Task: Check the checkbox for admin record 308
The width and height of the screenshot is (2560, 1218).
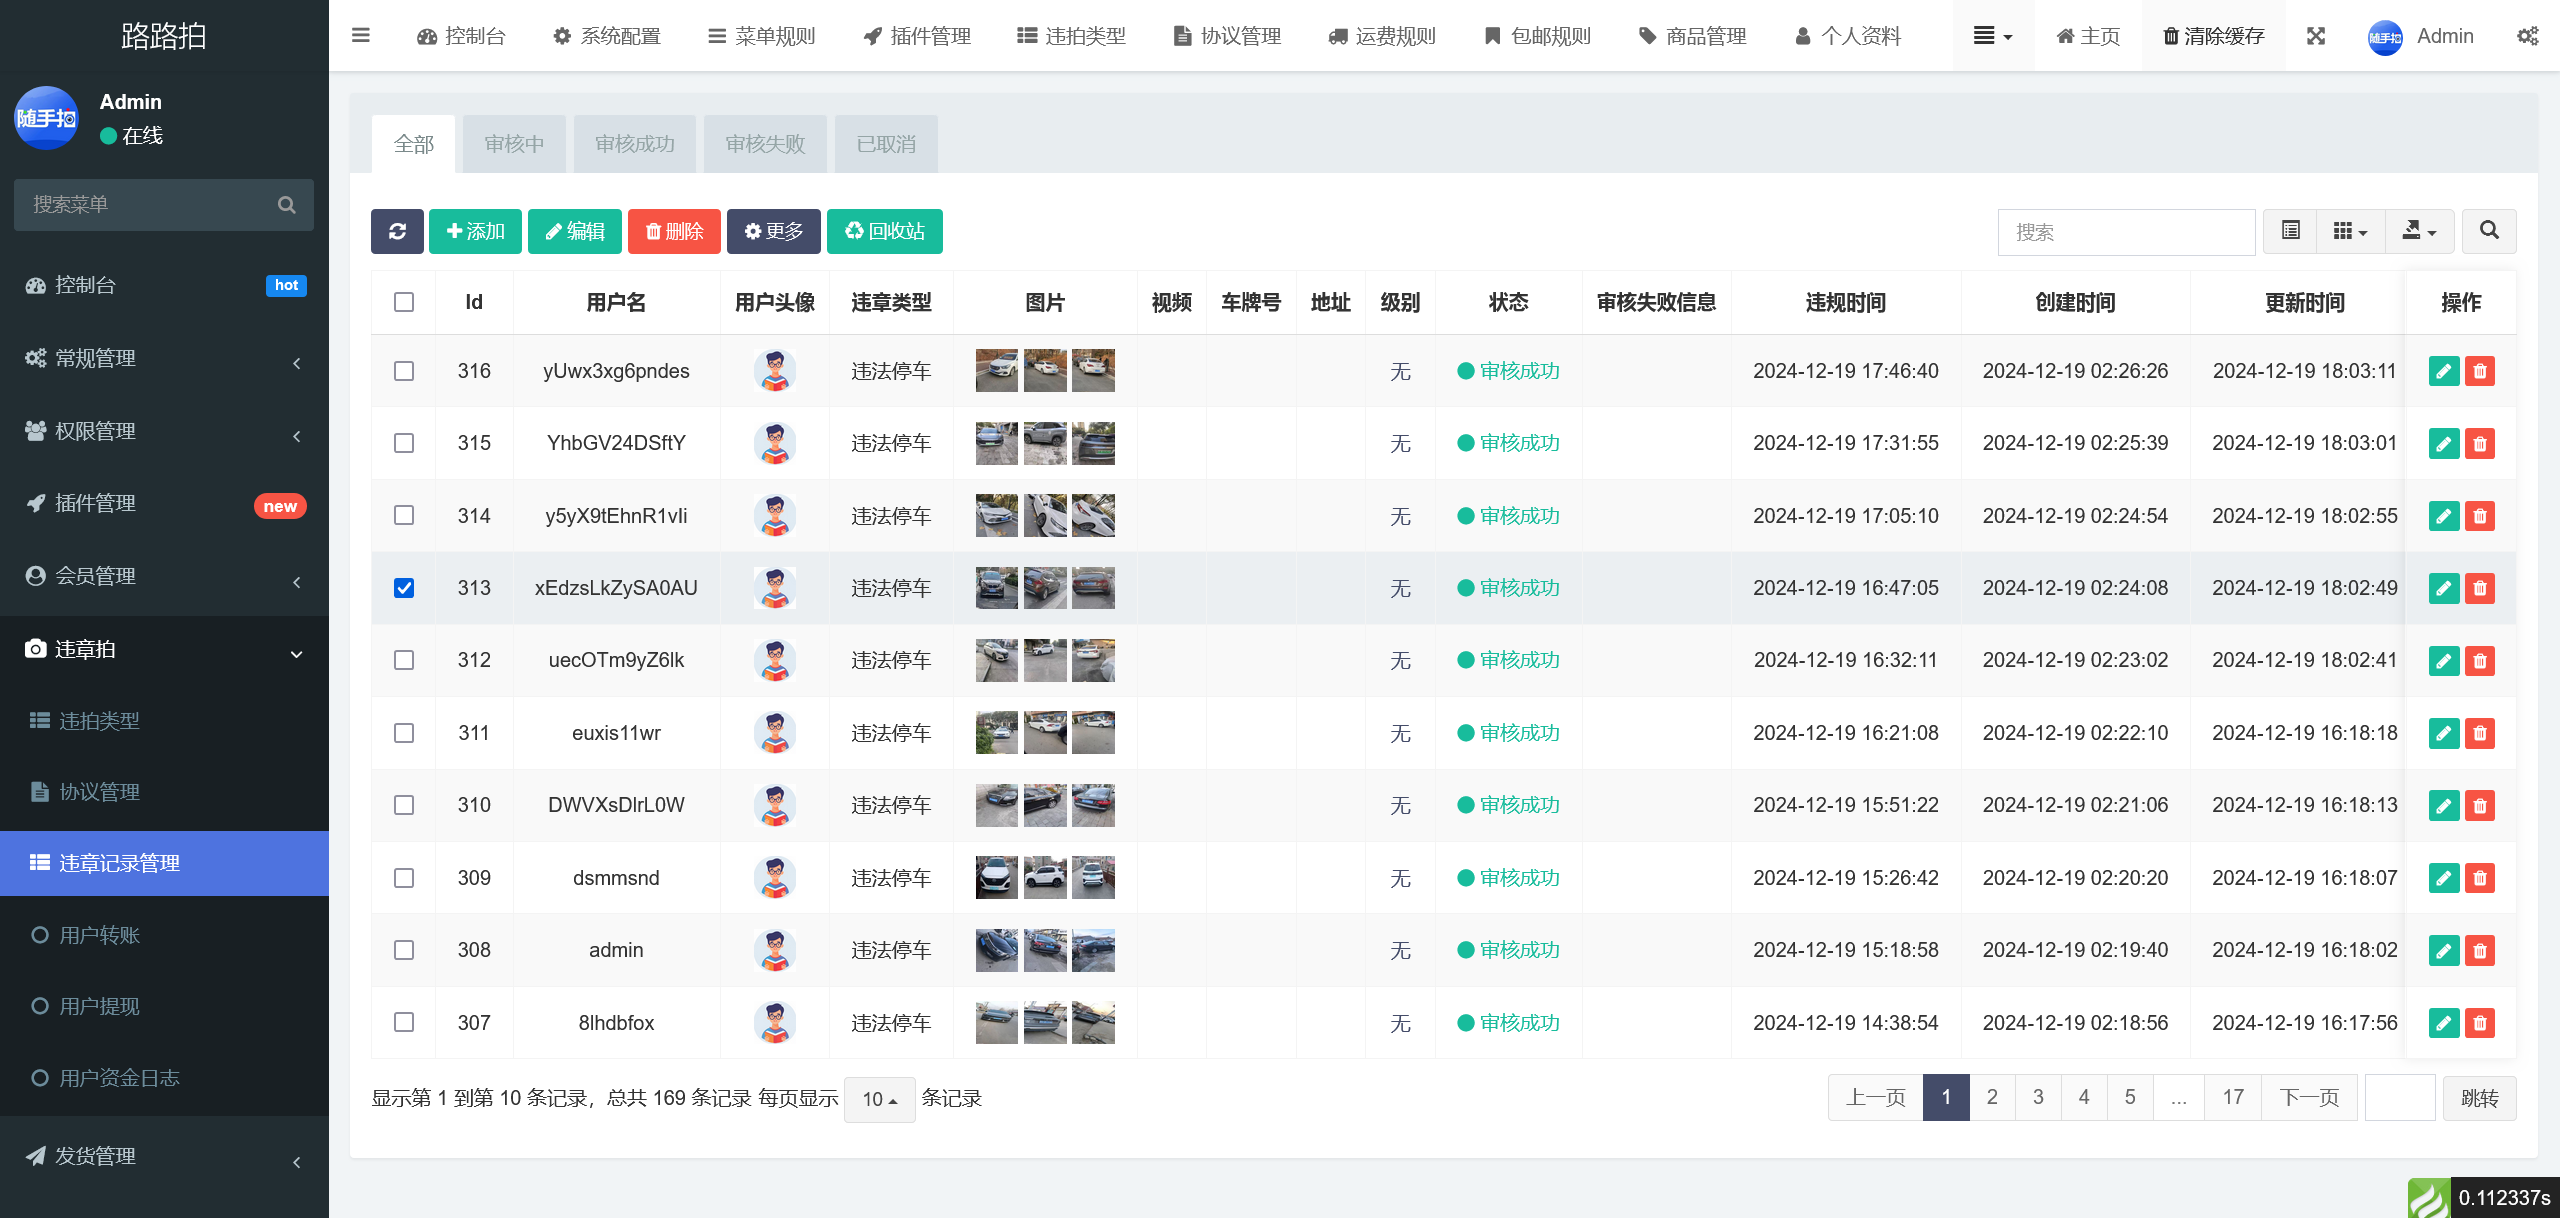Action: (x=403, y=950)
